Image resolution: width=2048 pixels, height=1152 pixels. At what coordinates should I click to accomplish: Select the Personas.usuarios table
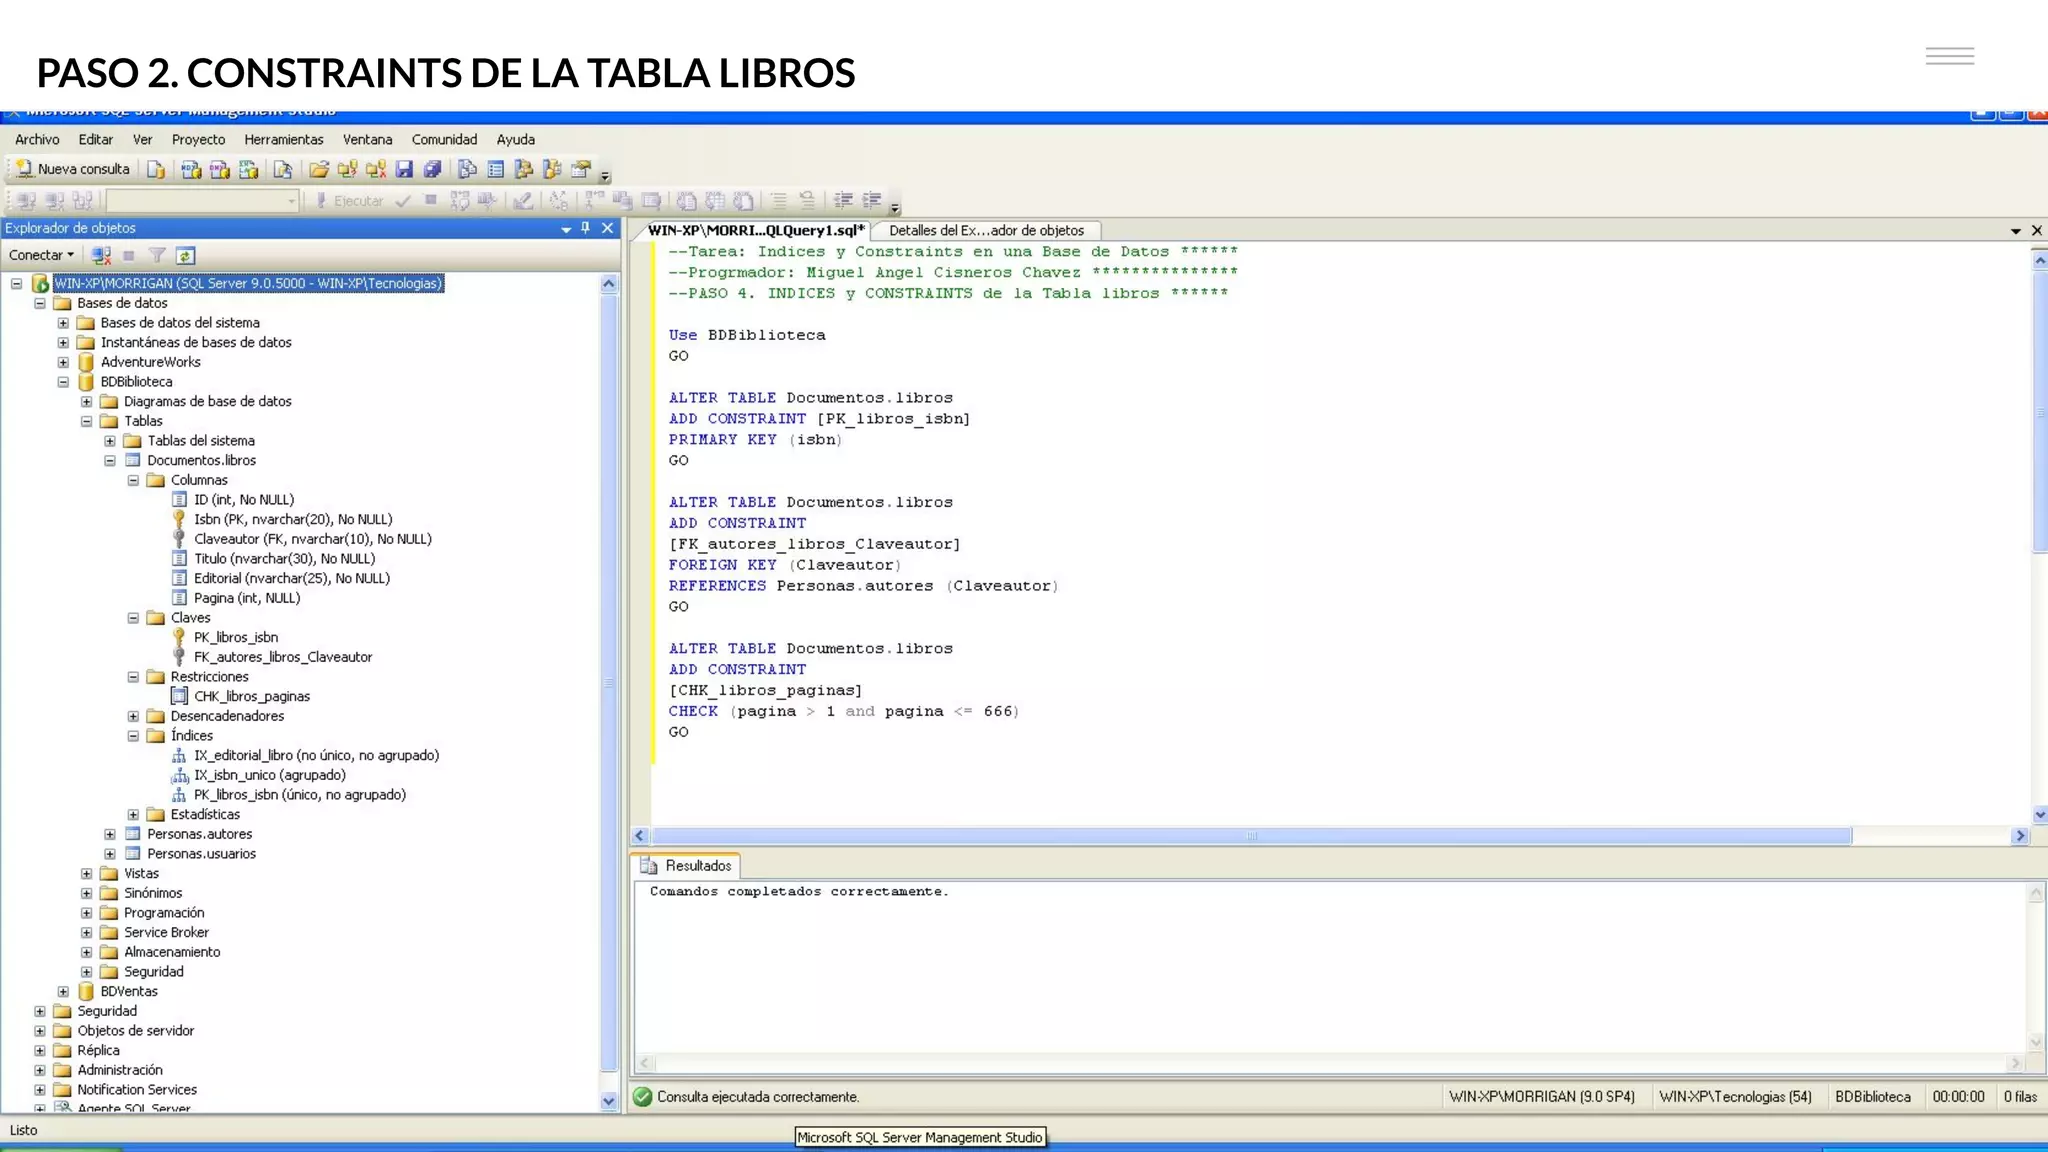201,854
